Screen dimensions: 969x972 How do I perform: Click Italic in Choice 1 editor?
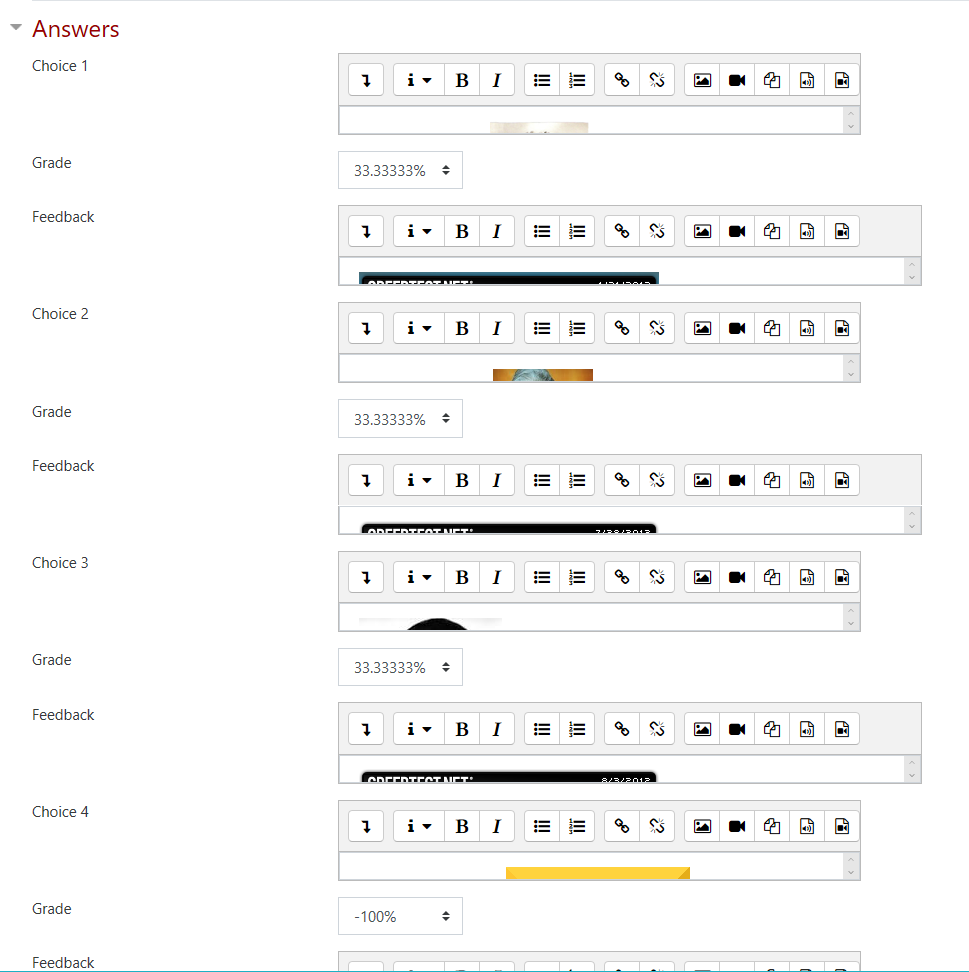coord(497,80)
